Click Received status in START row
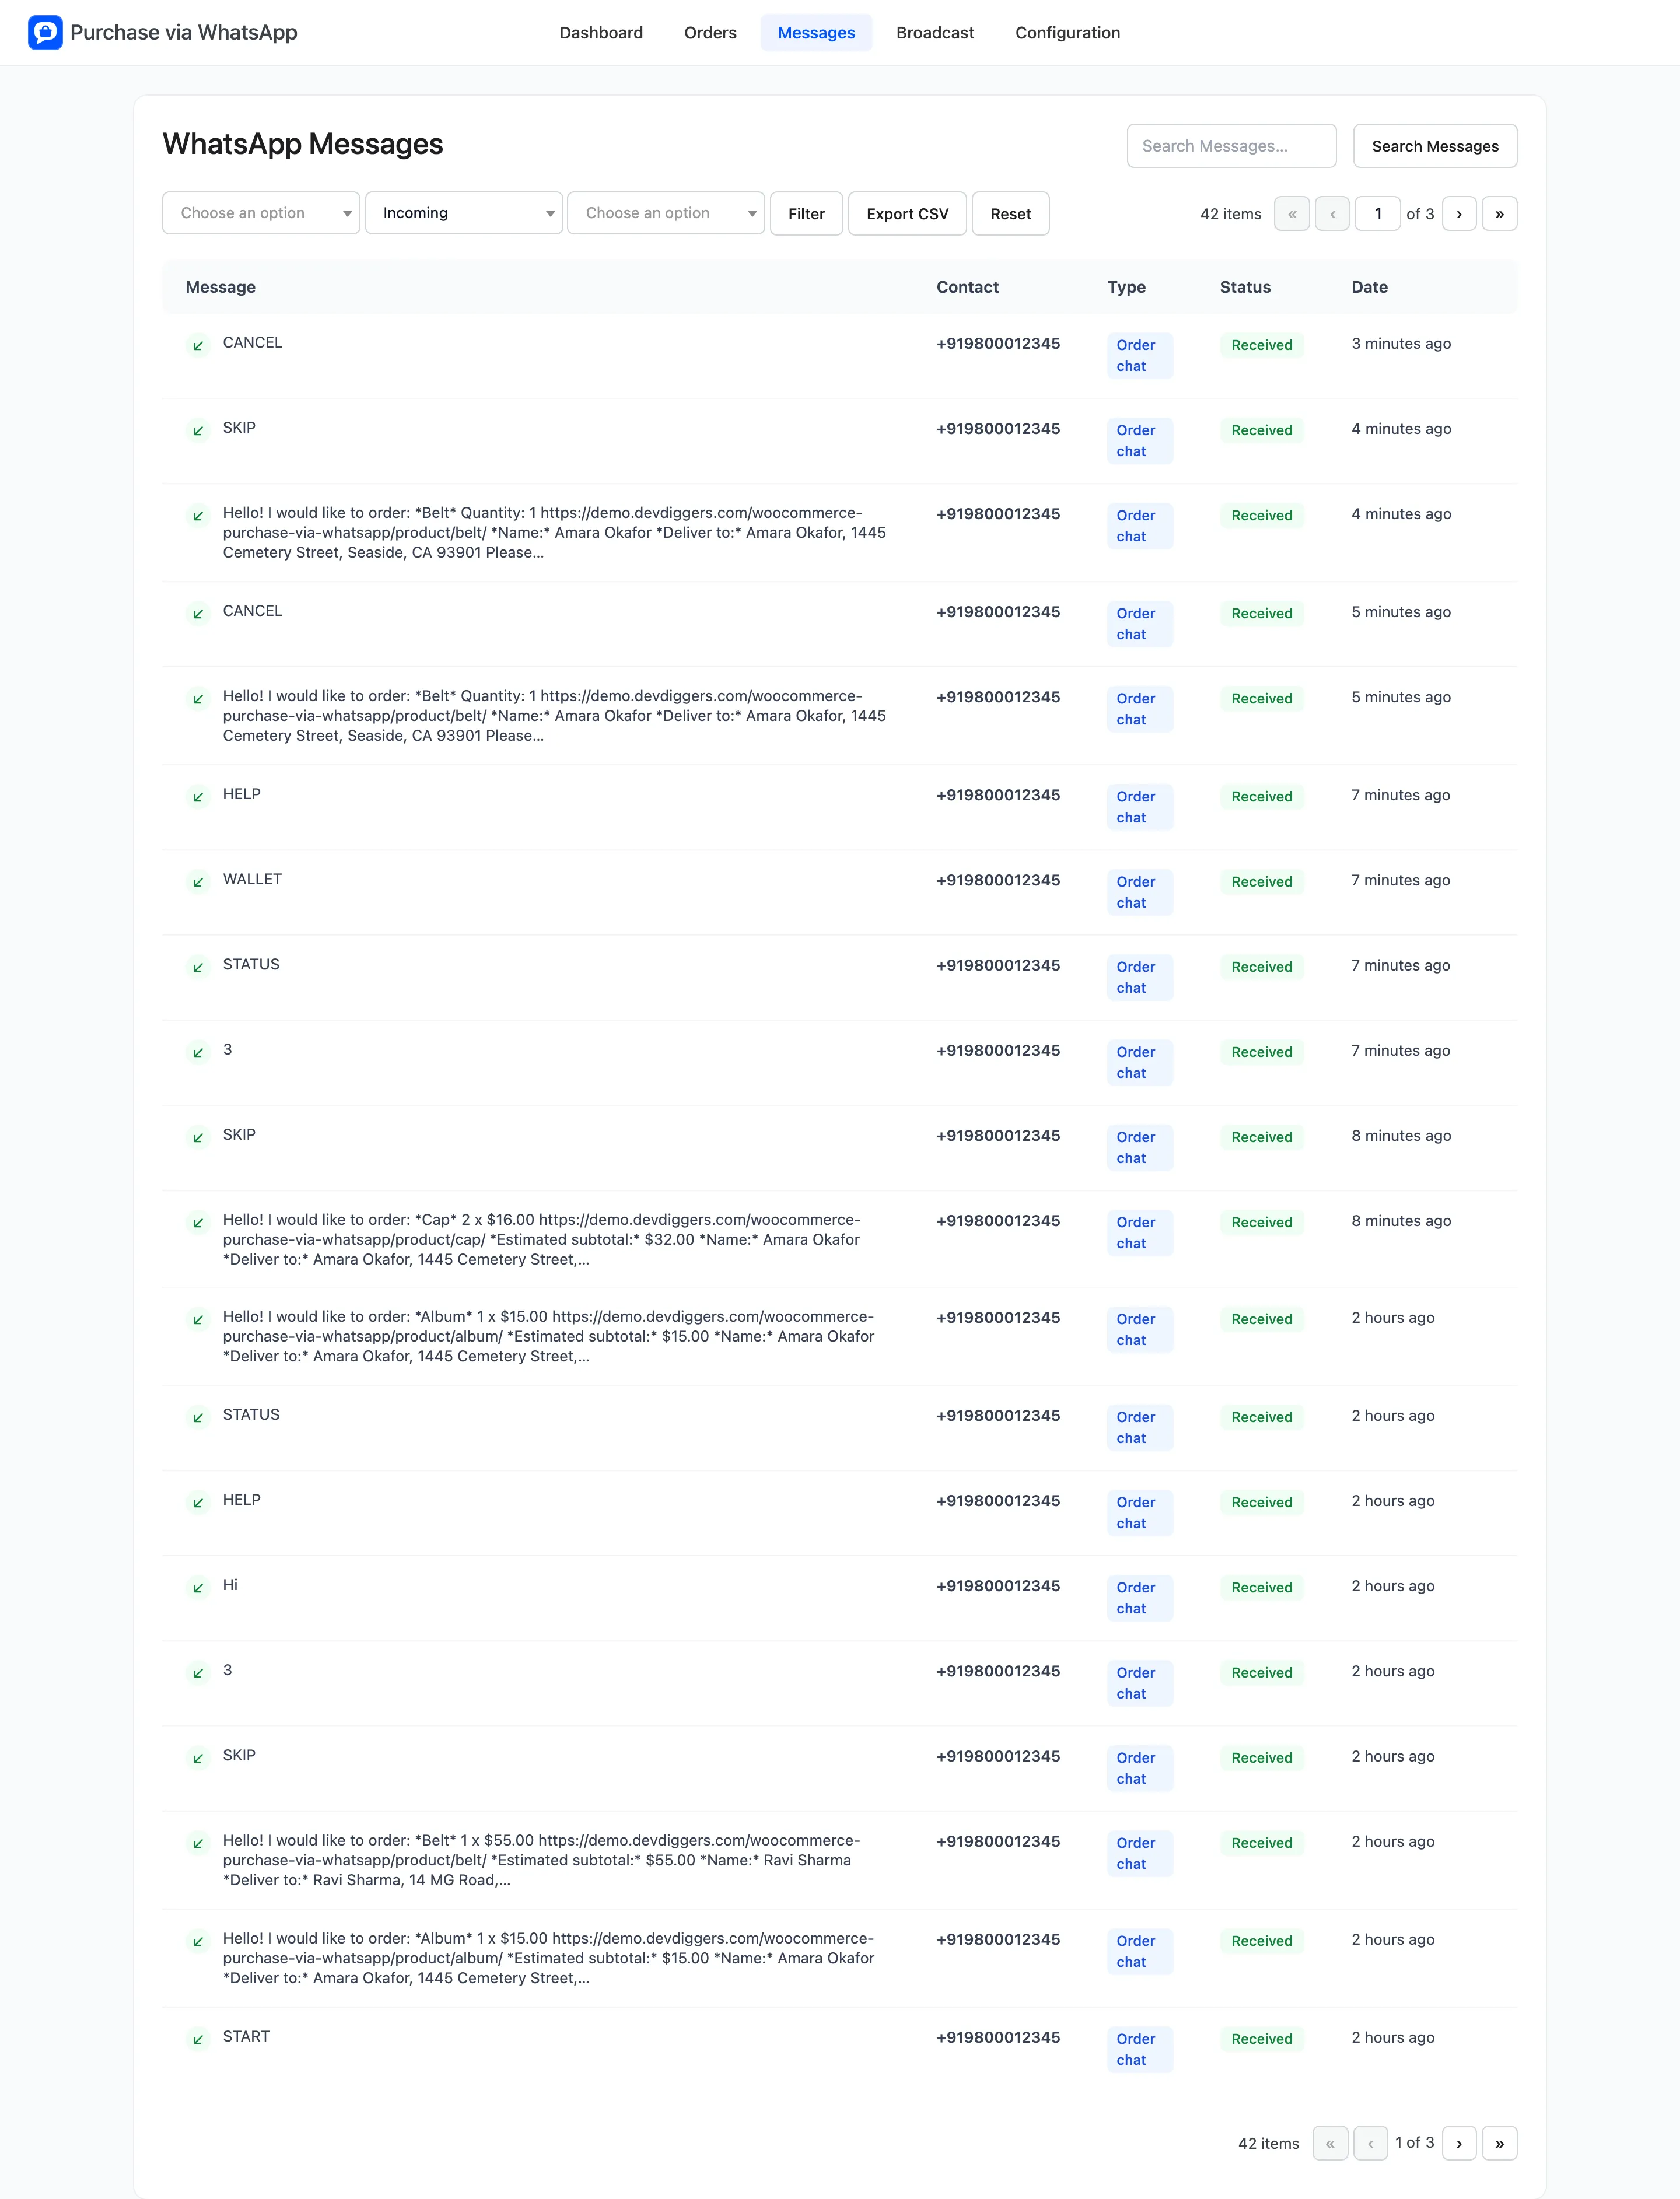Screen dimensions: 1680x2199 tap(1261, 2039)
